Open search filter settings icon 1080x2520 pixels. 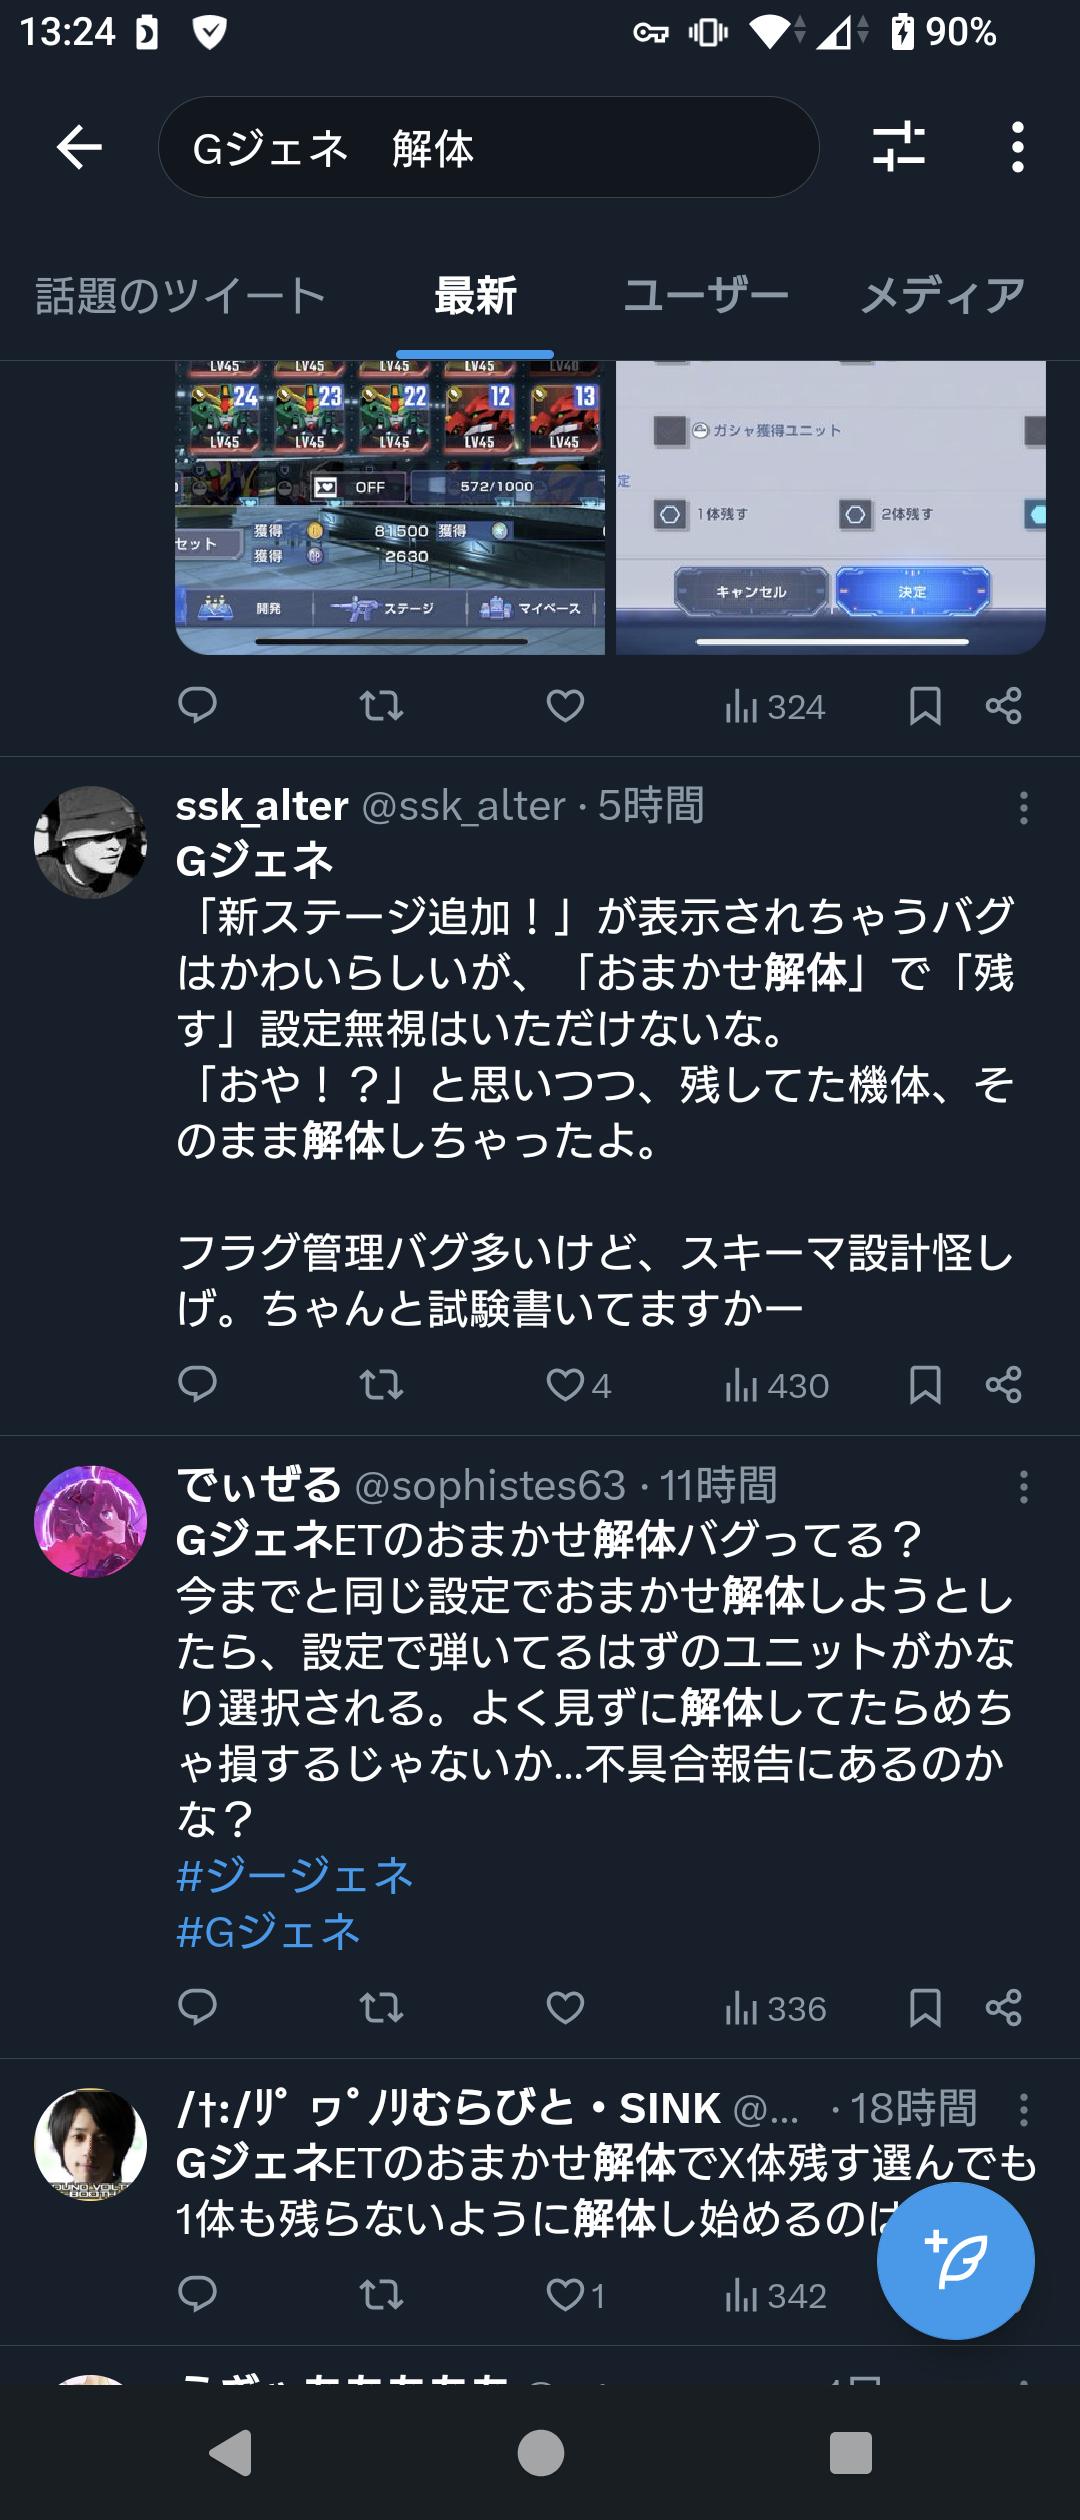coord(898,147)
